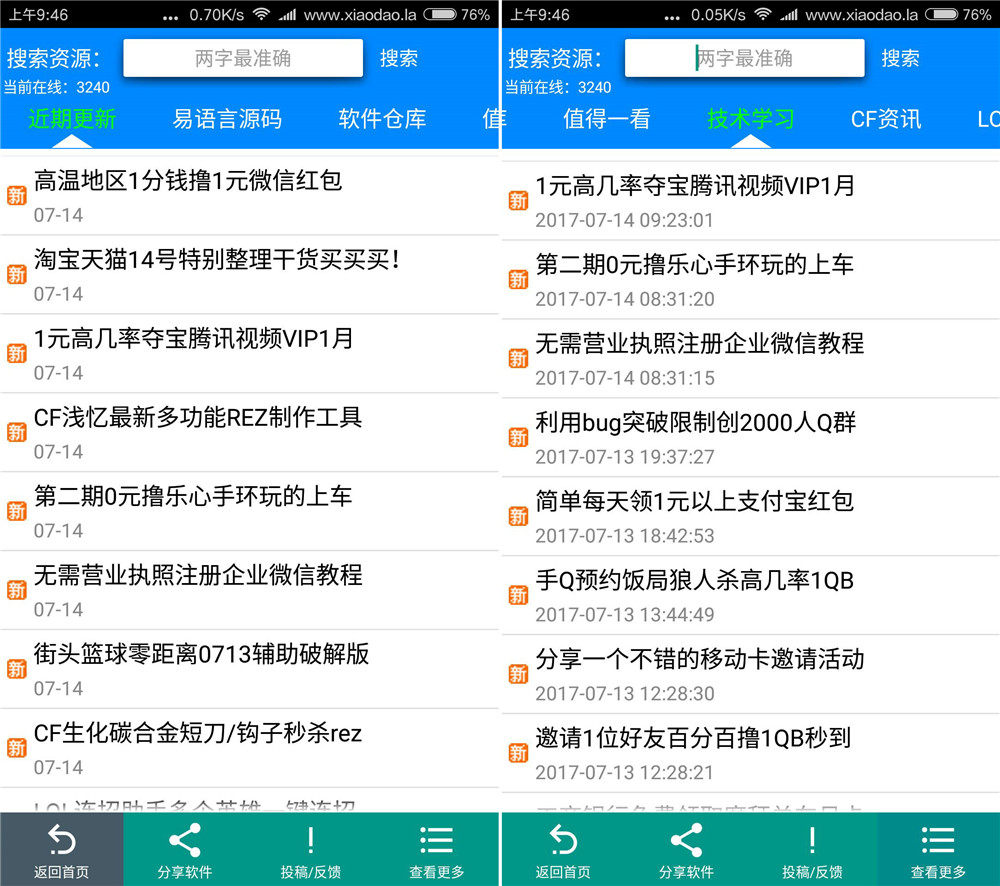Click timestamp 2017-07-13 13:44:49
The height and width of the screenshot is (886, 1000).
coord(624,614)
